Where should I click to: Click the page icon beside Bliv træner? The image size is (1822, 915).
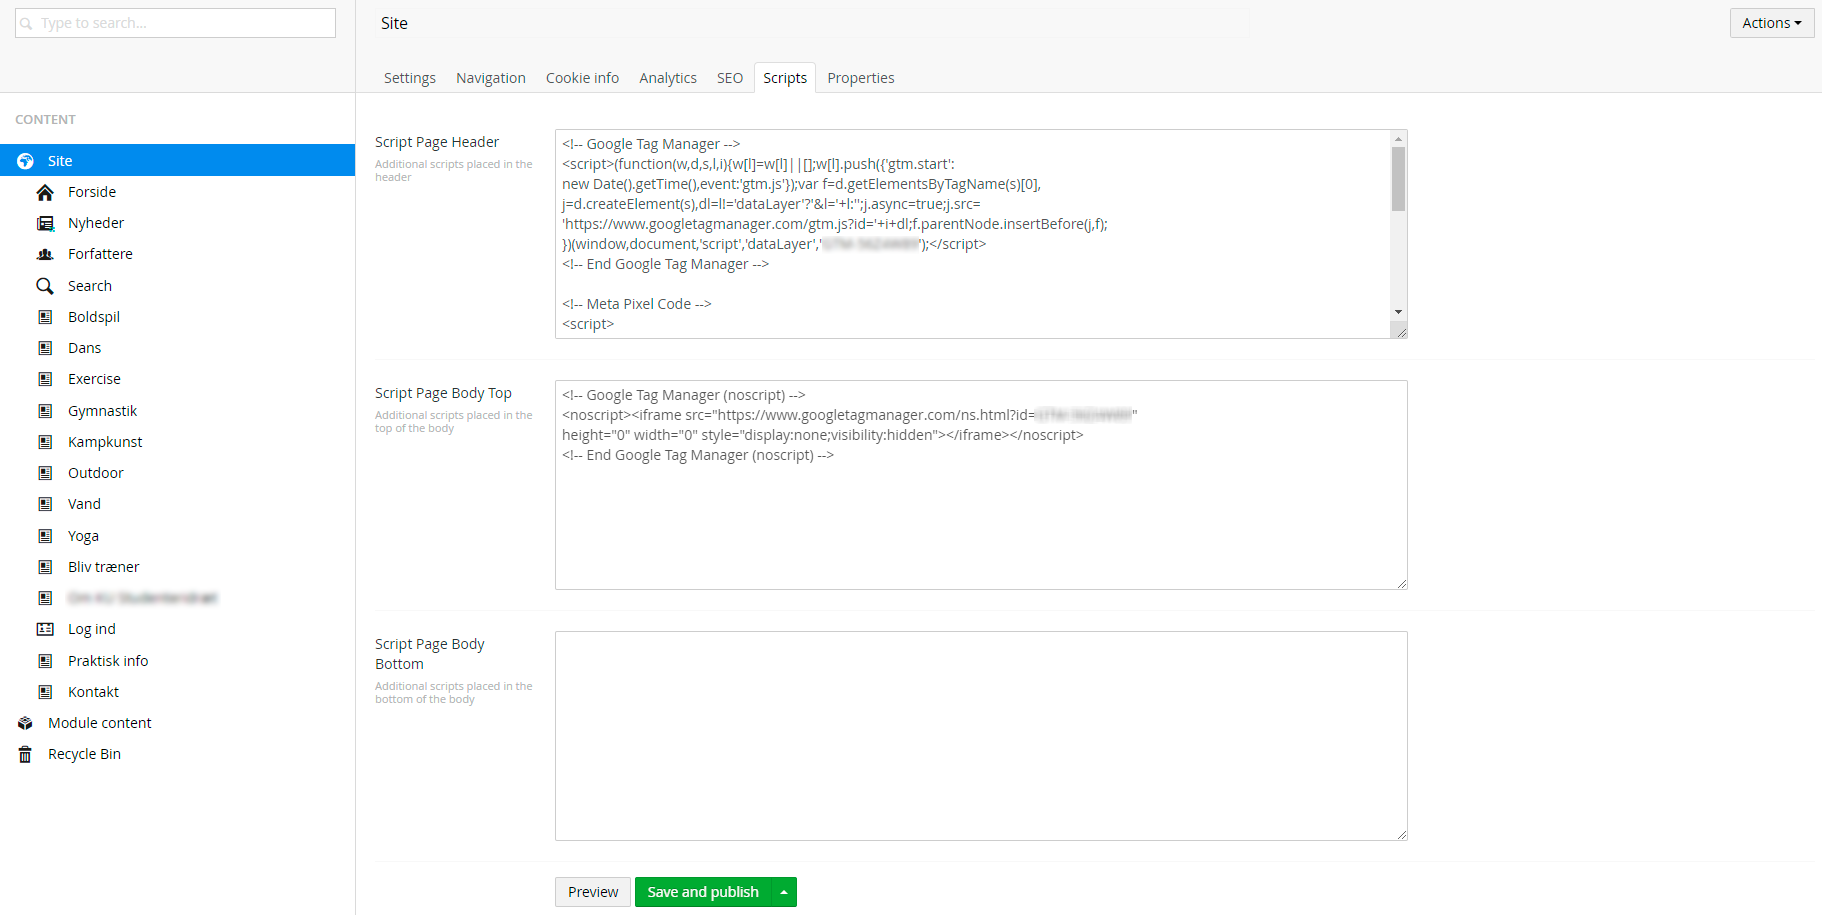(x=45, y=567)
